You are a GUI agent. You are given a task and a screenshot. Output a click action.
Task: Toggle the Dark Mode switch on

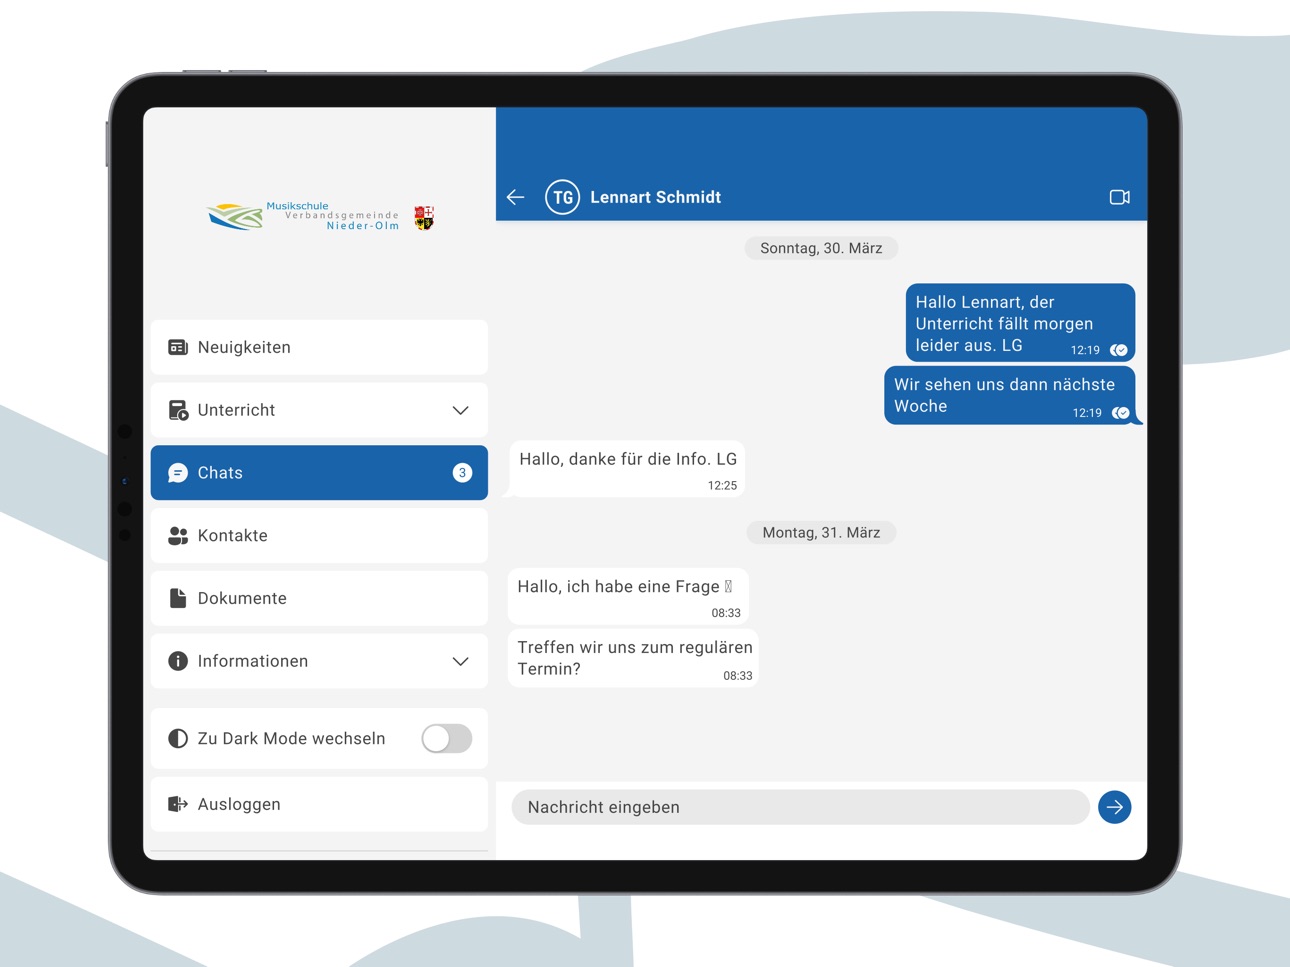[446, 738]
